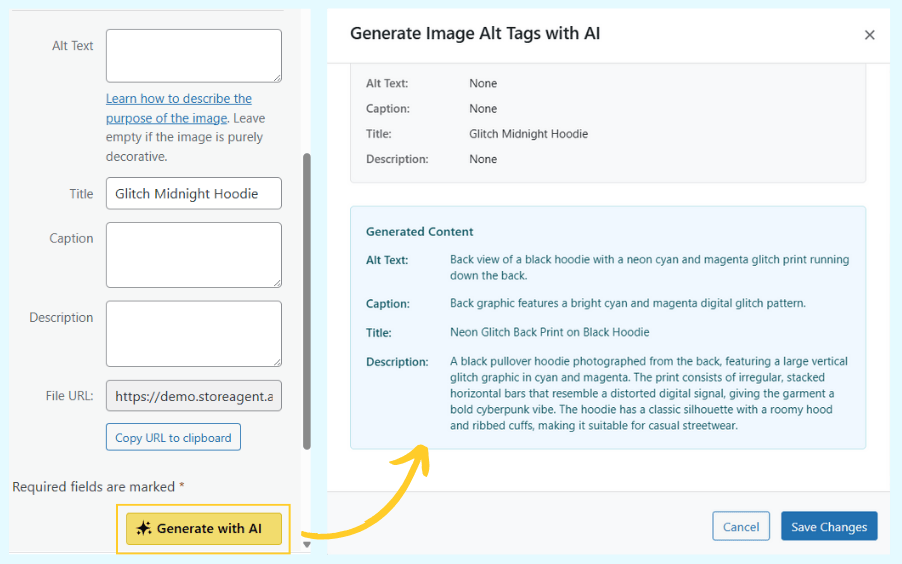The height and width of the screenshot is (564, 902).
Task: Focus the Alt Text textarea
Action: (x=193, y=55)
